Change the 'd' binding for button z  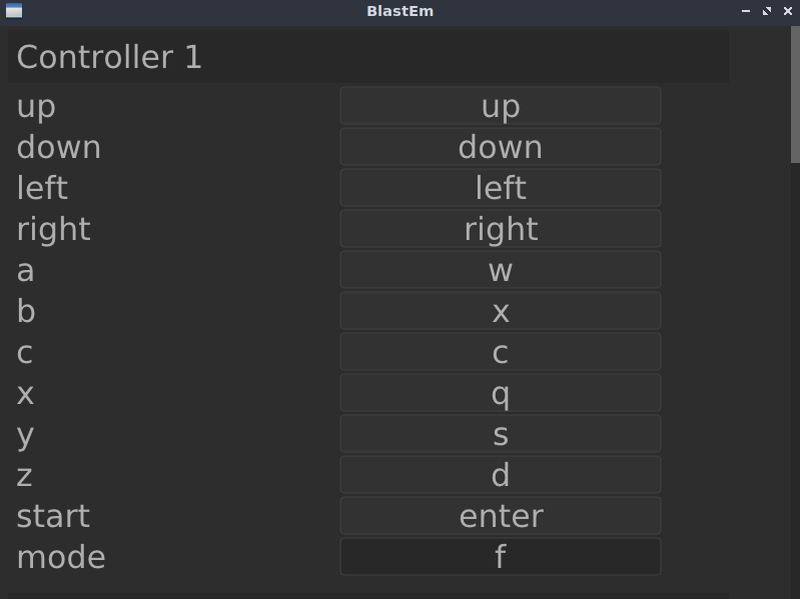[500, 475]
